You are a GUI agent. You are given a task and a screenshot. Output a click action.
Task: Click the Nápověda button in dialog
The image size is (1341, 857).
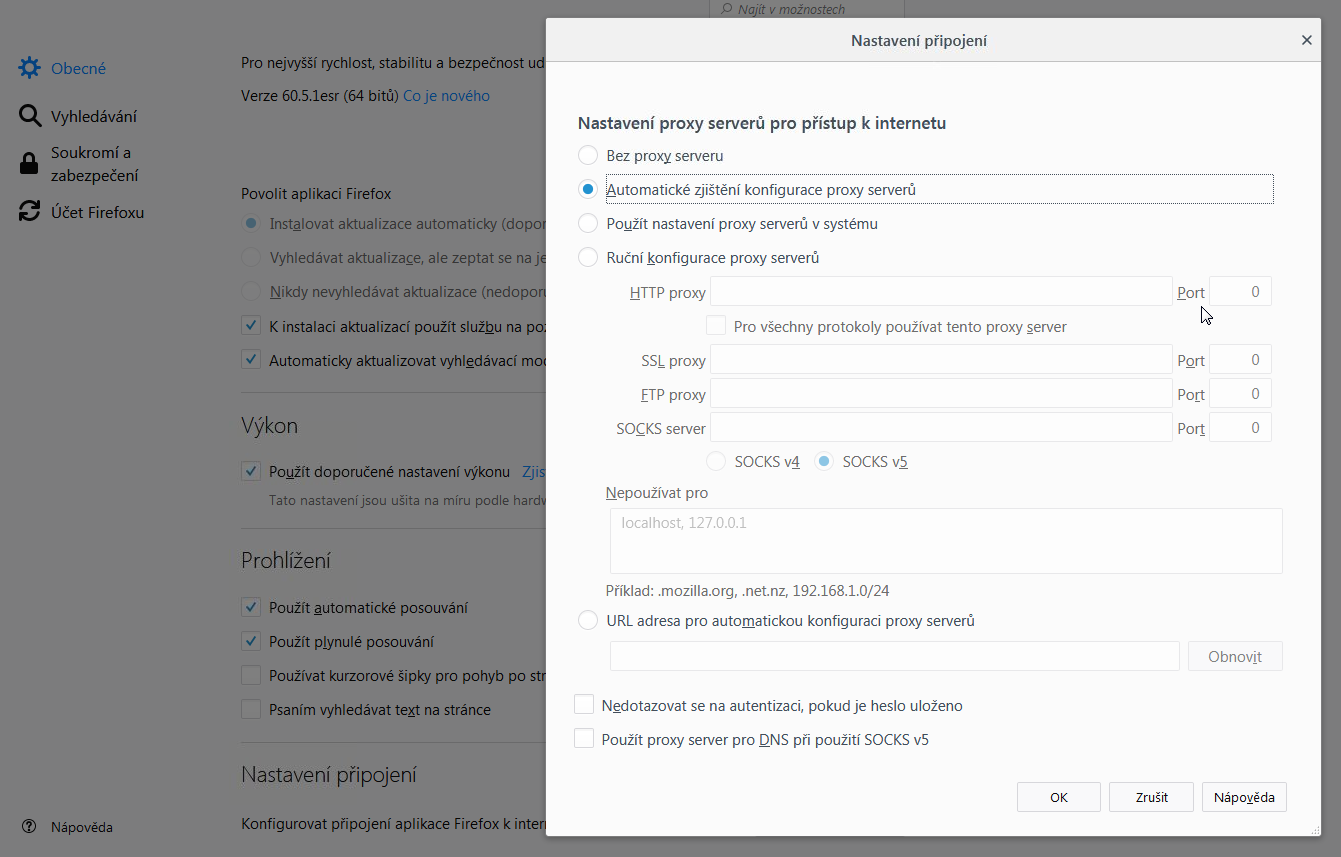click(x=1244, y=797)
